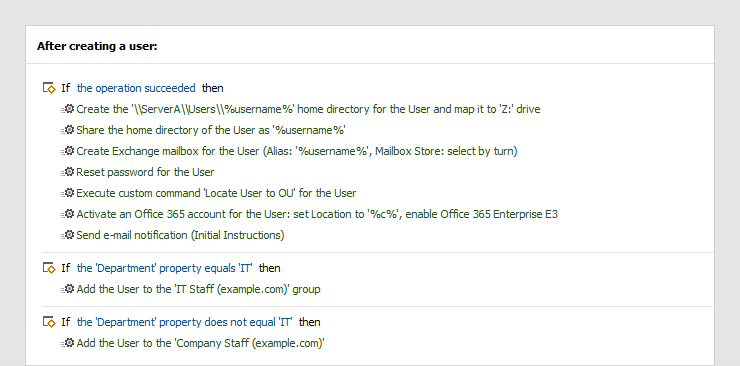Select 'Create the \\ServerA\\Users\\%username%' home directory' action text
This screenshot has height=366, width=740.
(308, 109)
